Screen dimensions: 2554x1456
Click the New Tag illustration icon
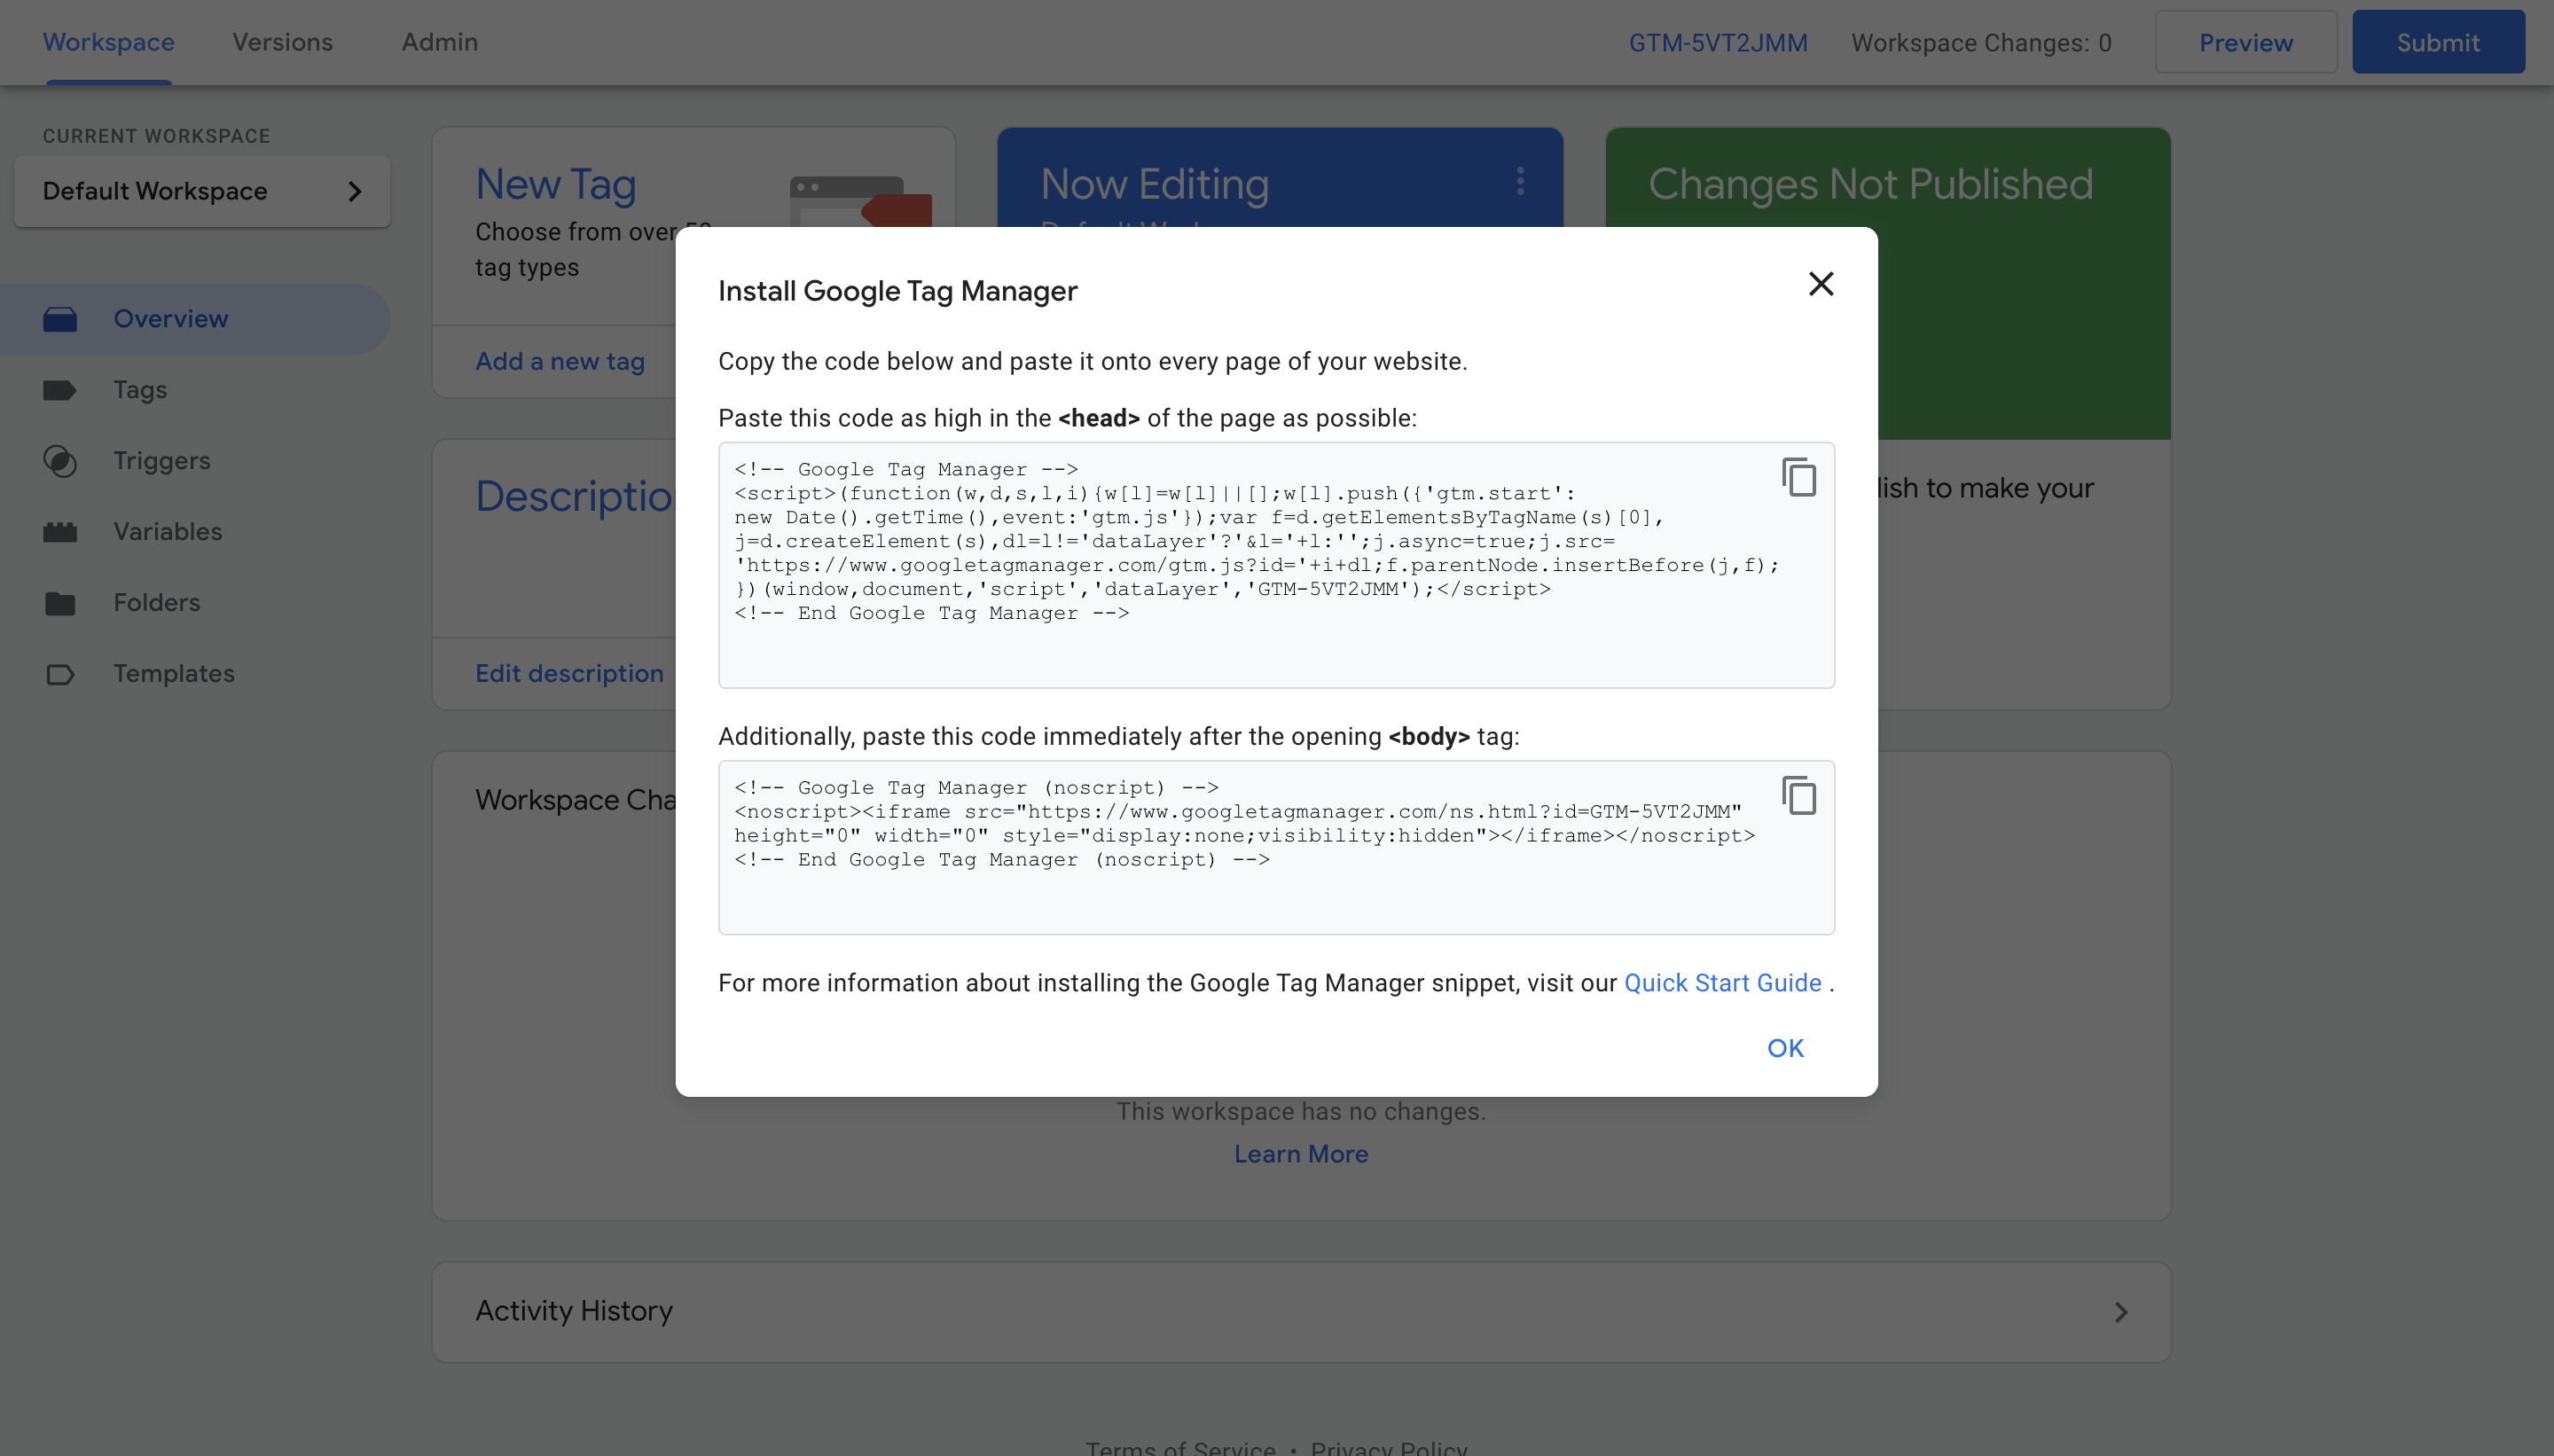click(860, 201)
